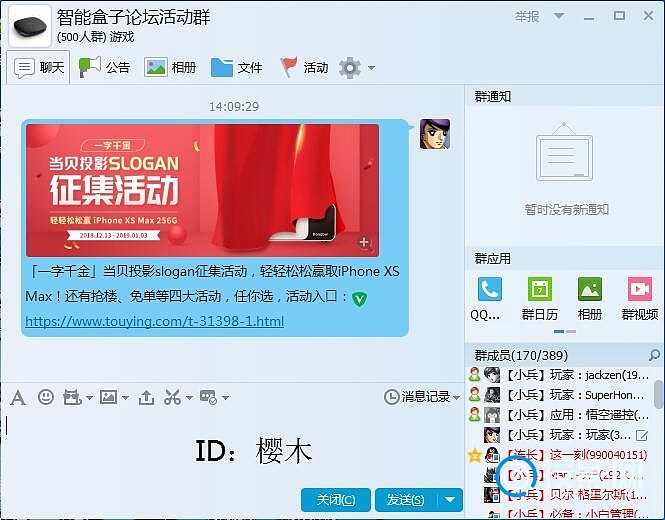Click the group avatar box icon
The width and height of the screenshot is (665, 520).
pyautogui.click(x=30, y=26)
